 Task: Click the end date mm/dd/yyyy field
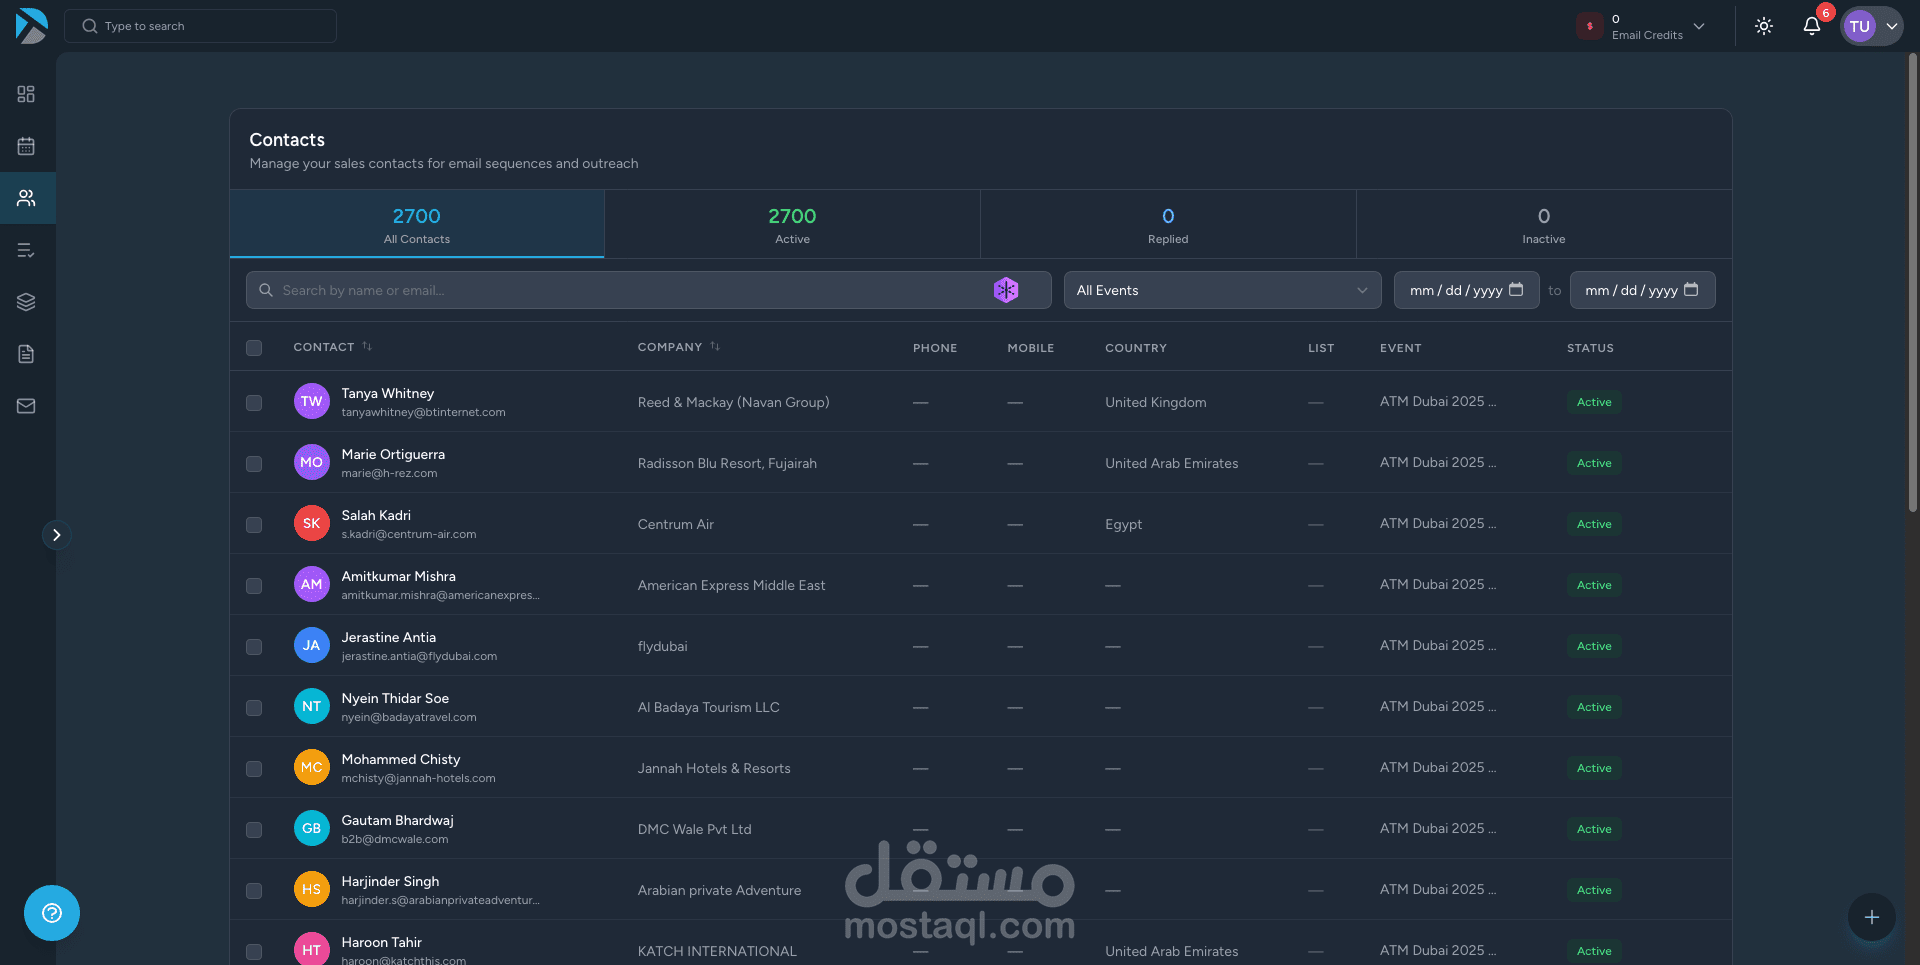(x=1642, y=290)
